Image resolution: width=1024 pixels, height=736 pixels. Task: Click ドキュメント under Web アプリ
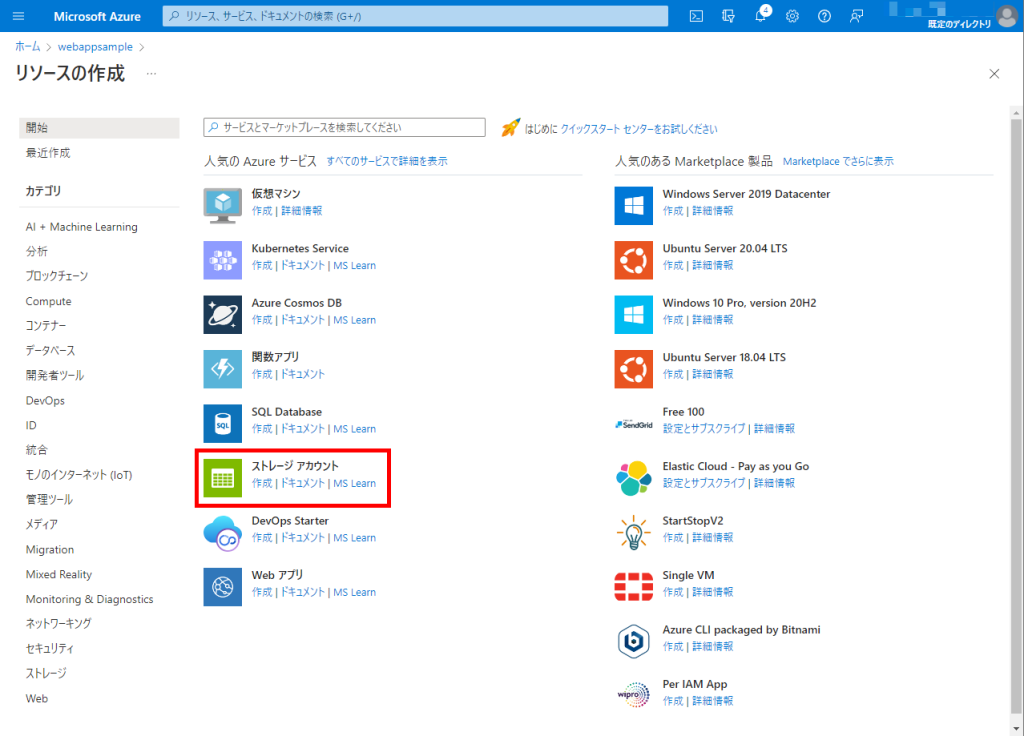point(302,592)
